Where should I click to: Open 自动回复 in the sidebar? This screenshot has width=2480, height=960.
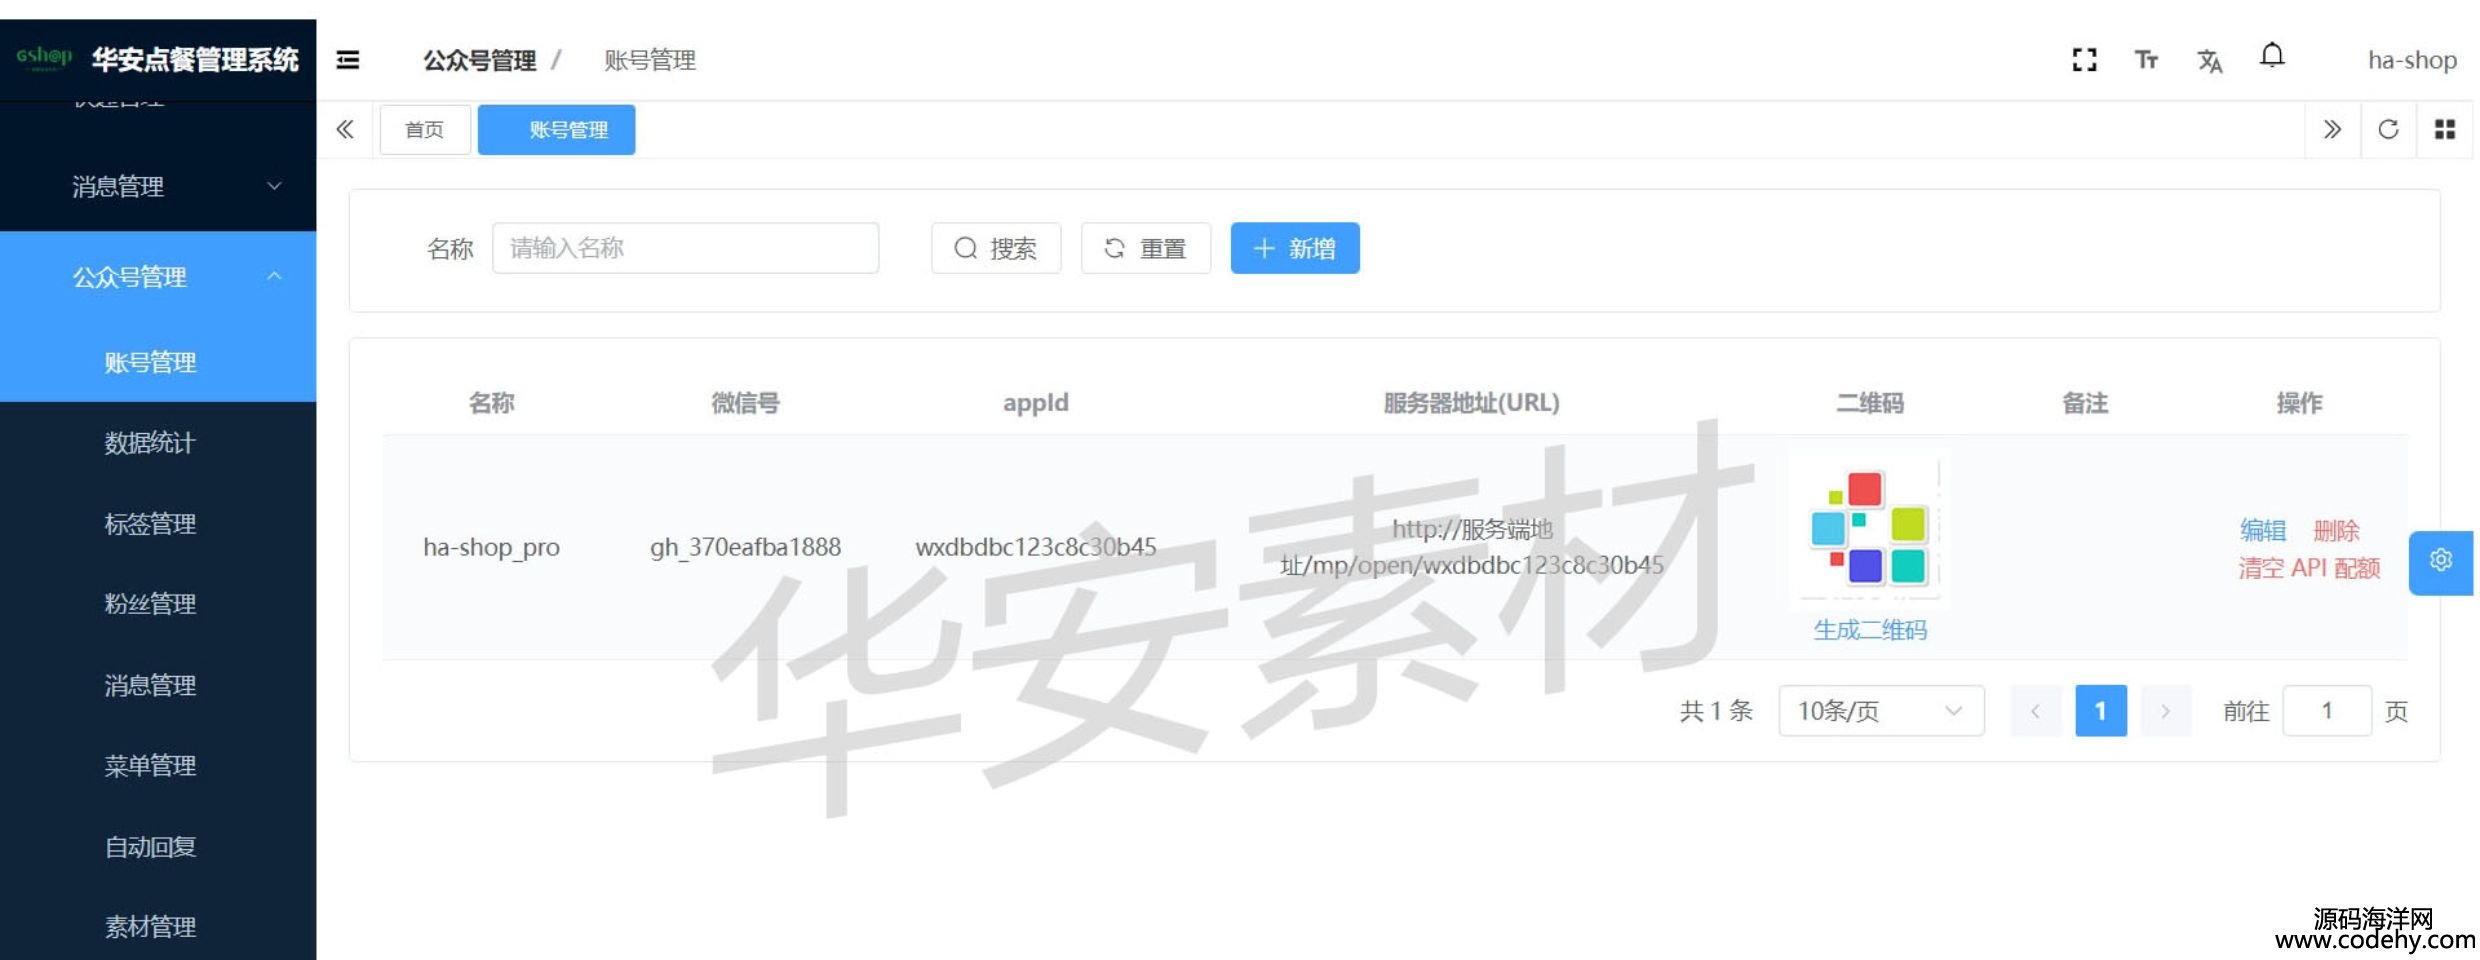tap(158, 847)
